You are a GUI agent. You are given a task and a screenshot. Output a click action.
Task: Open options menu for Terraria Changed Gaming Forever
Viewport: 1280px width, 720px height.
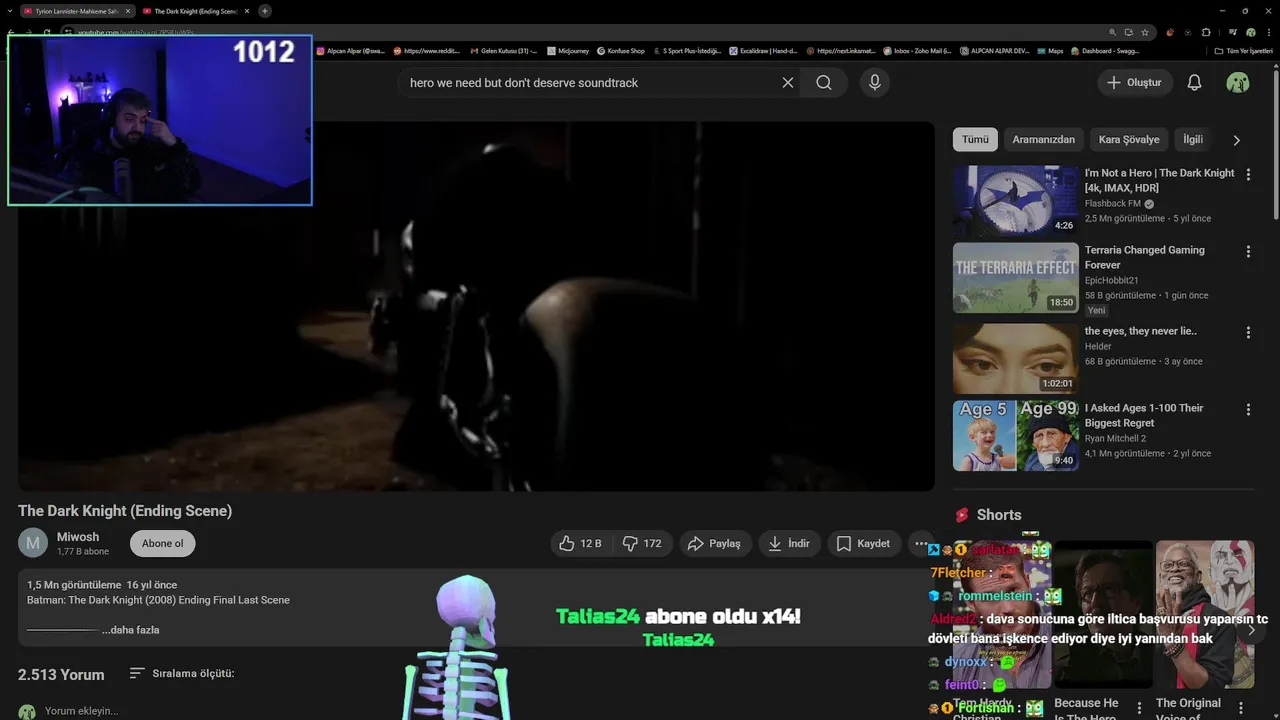1248,252
